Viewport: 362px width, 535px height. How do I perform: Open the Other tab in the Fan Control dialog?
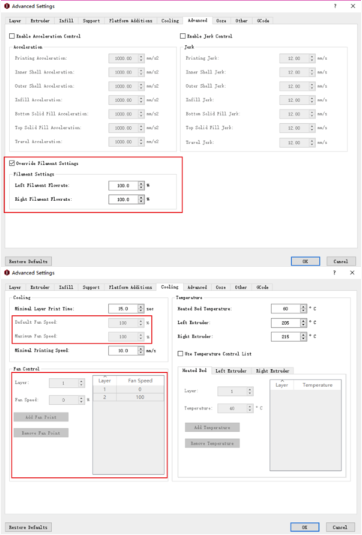[241, 287]
